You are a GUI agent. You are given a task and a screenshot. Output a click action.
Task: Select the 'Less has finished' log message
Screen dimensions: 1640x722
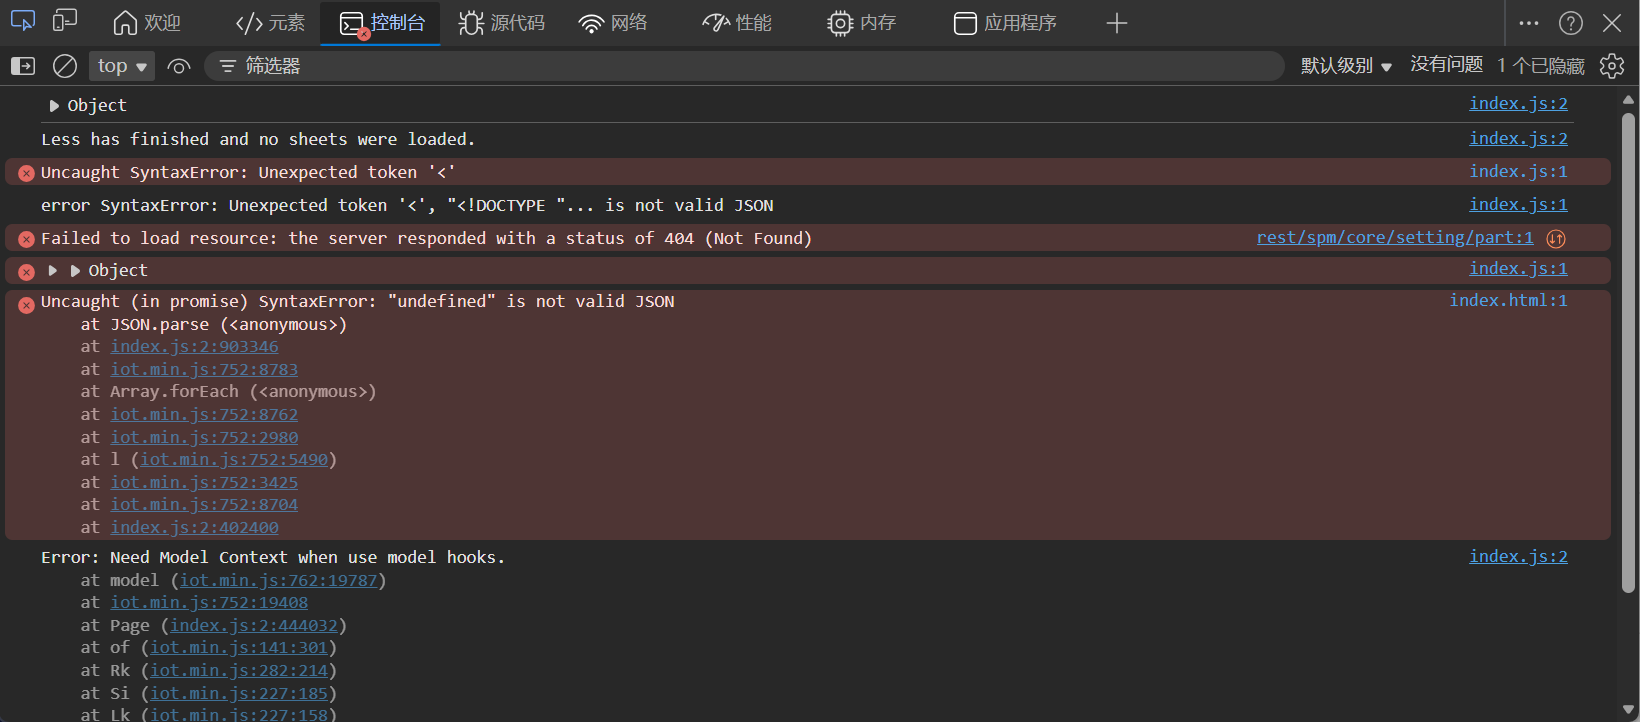(x=258, y=140)
